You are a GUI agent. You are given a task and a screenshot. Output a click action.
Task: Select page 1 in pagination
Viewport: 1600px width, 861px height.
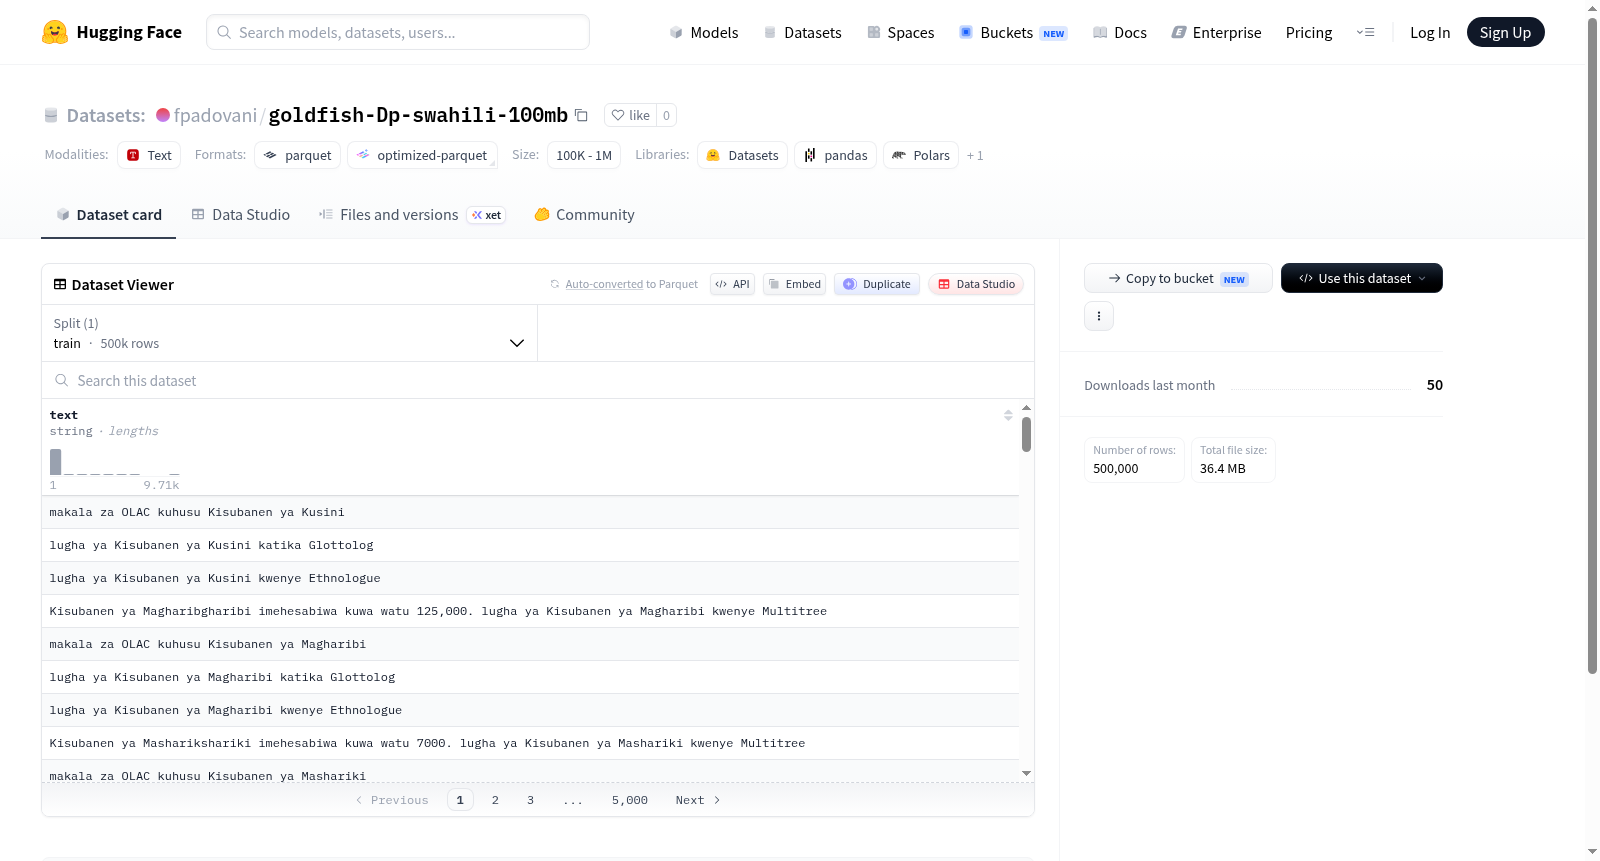460,800
